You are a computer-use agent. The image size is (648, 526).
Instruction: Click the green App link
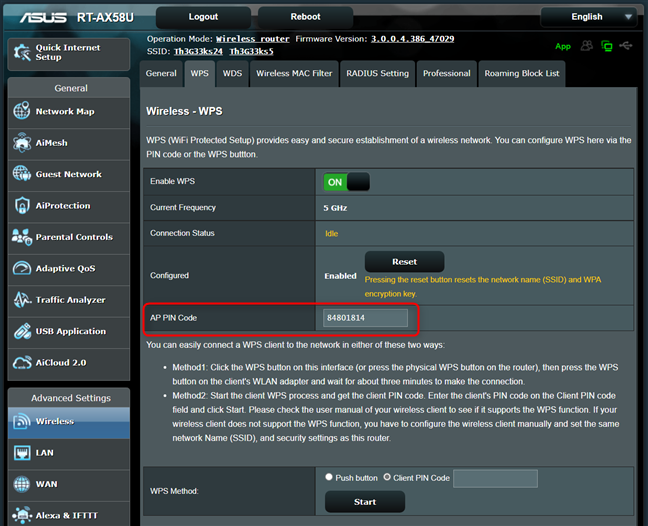click(563, 47)
